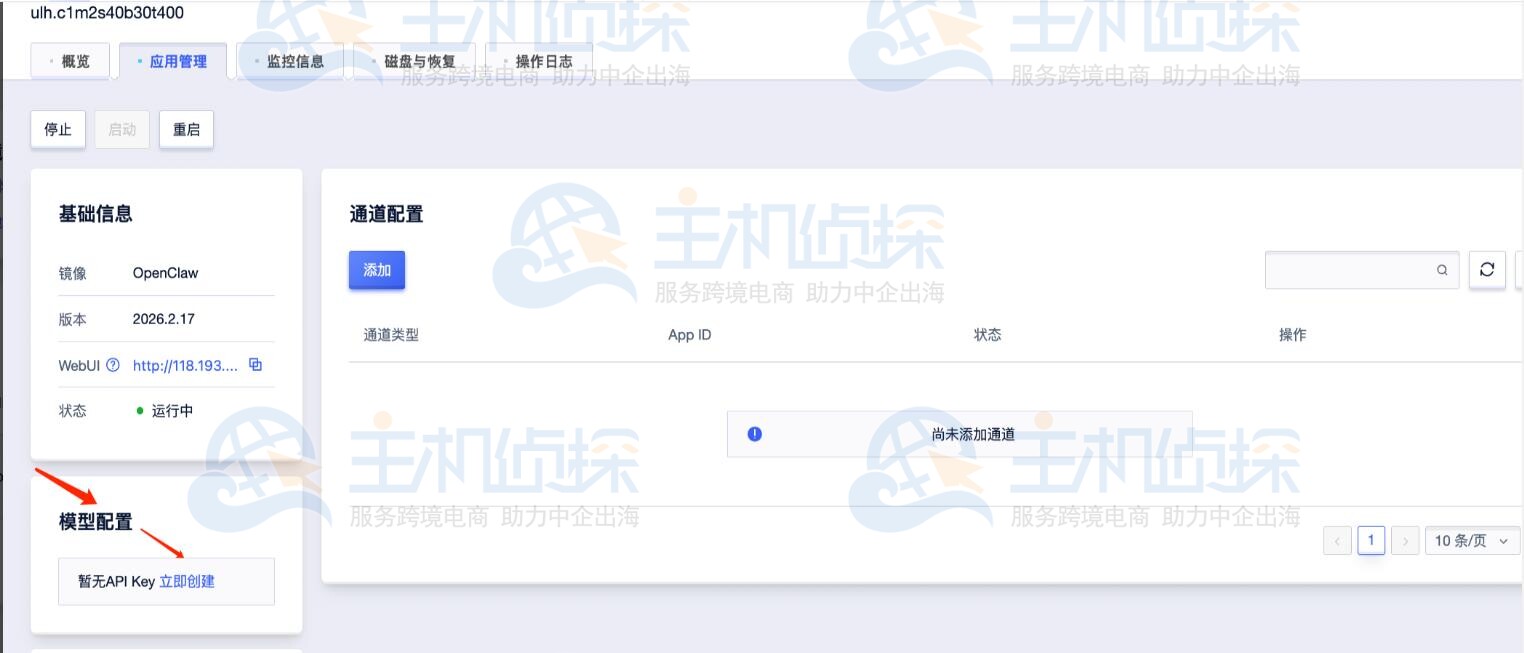
Task: Click the magnifier icon in the search box
Action: click(x=1441, y=270)
